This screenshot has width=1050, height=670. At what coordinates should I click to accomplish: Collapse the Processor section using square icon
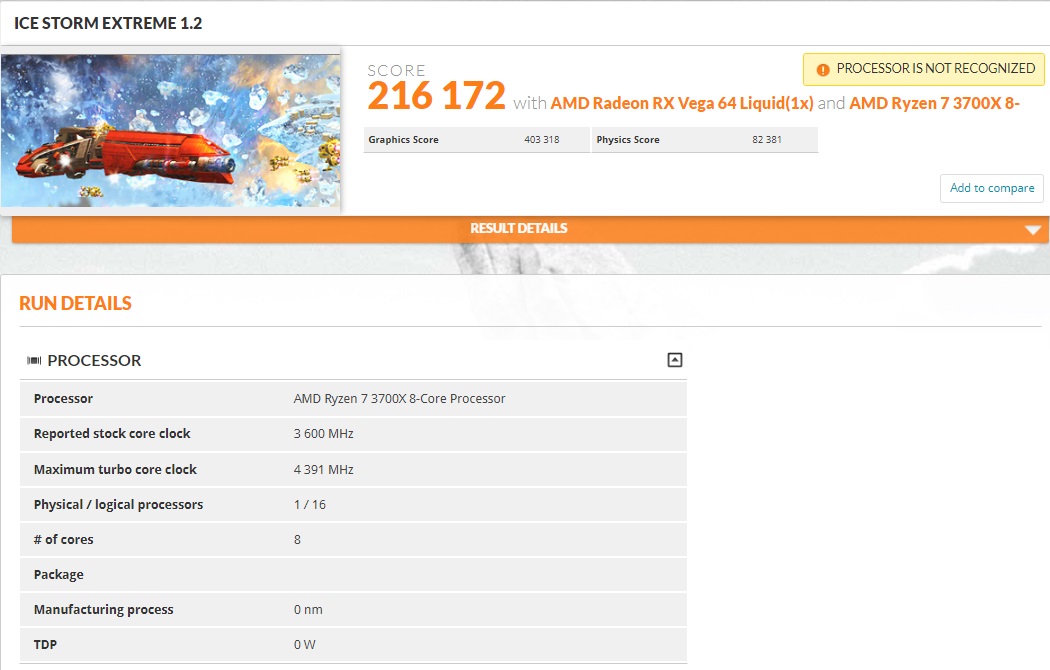pyautogui.click(x=674, y=360)
